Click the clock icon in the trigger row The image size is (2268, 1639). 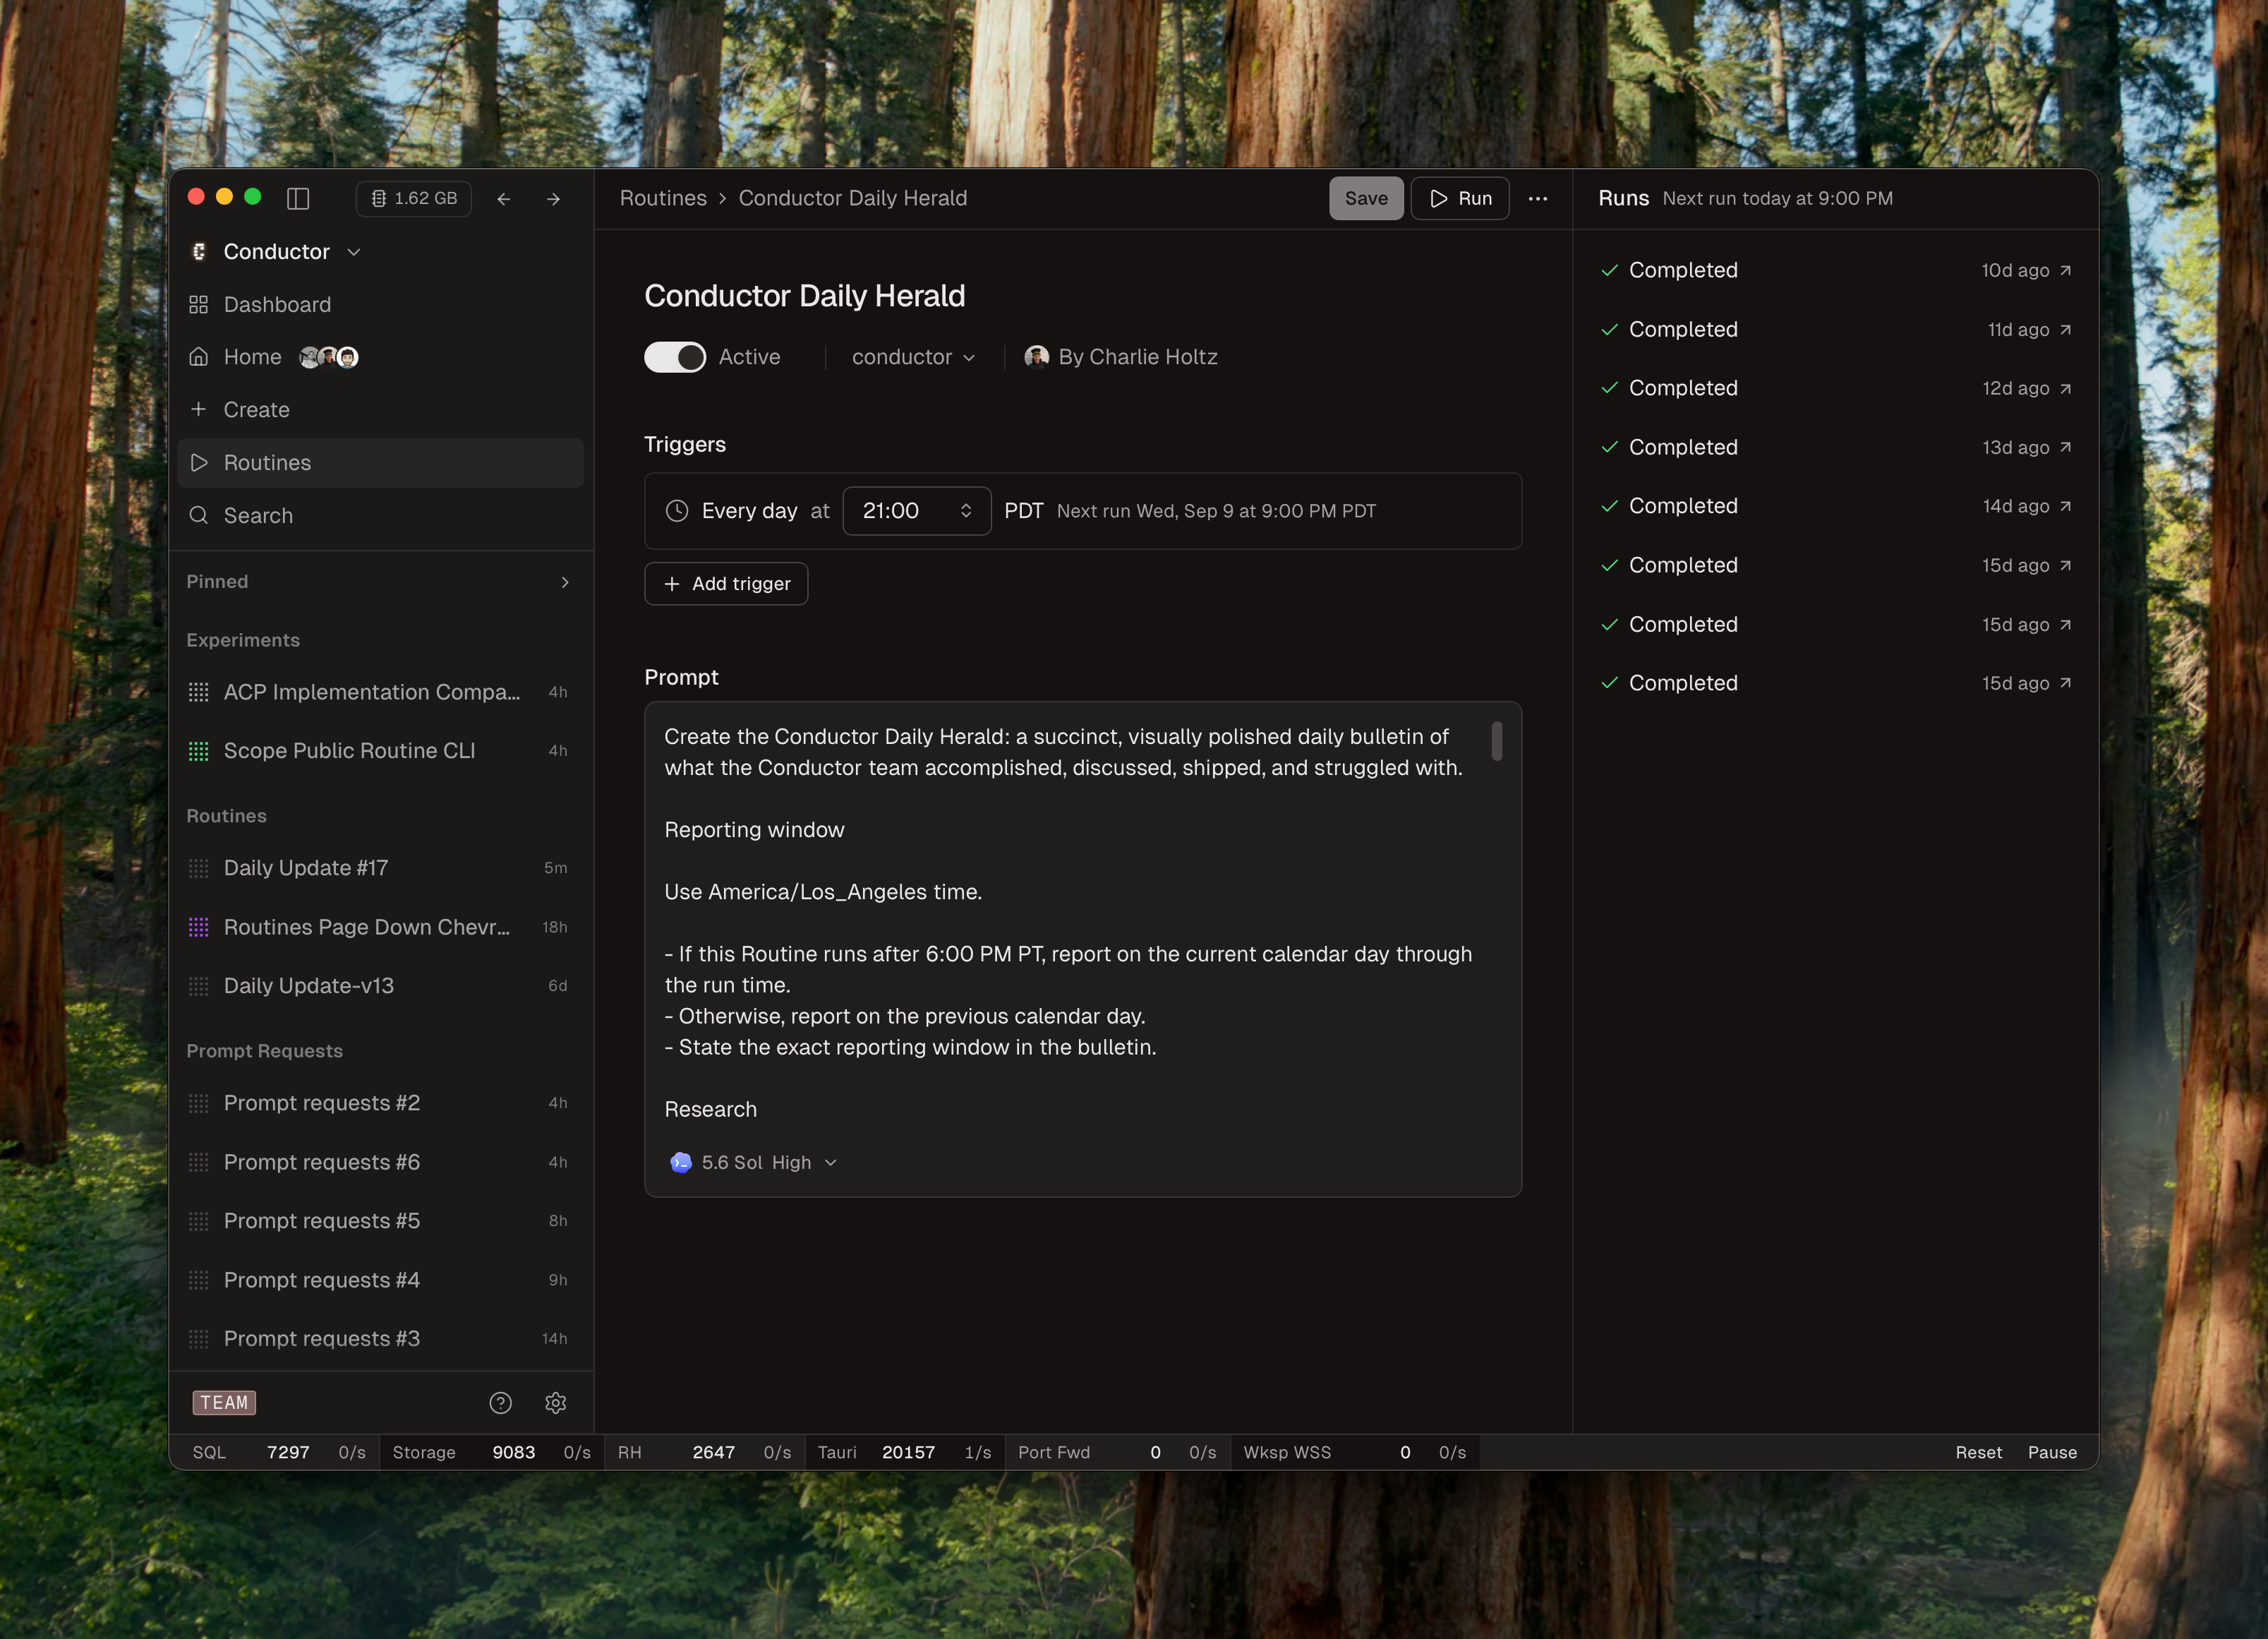click(677, 511)
